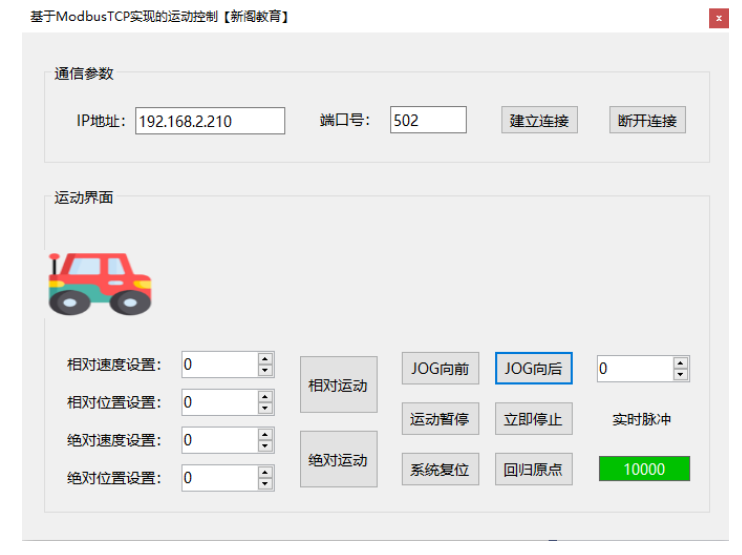Click into the 端口号 port field
The height and width of the screenshot is (555, 742).
[x=428, y=120]
